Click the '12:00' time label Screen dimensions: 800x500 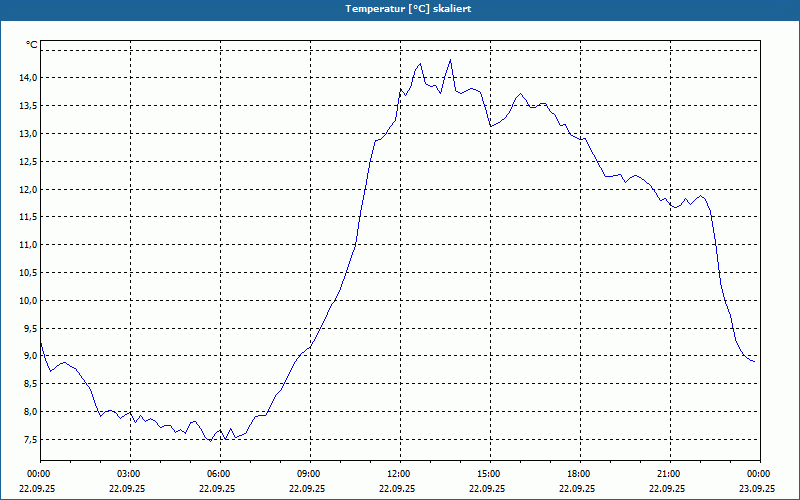pyautogui.click(x=399, y=474)
